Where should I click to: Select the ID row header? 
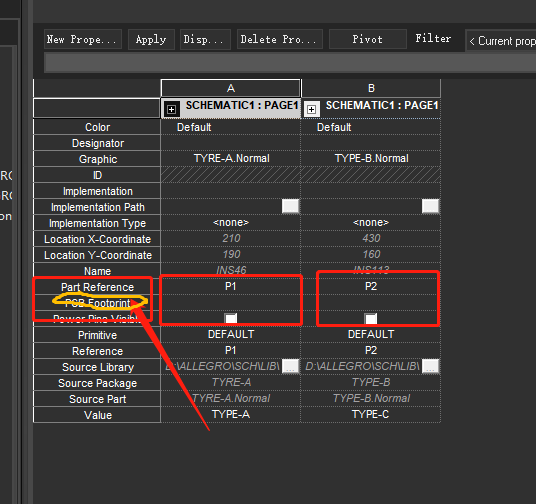point(97,175)
